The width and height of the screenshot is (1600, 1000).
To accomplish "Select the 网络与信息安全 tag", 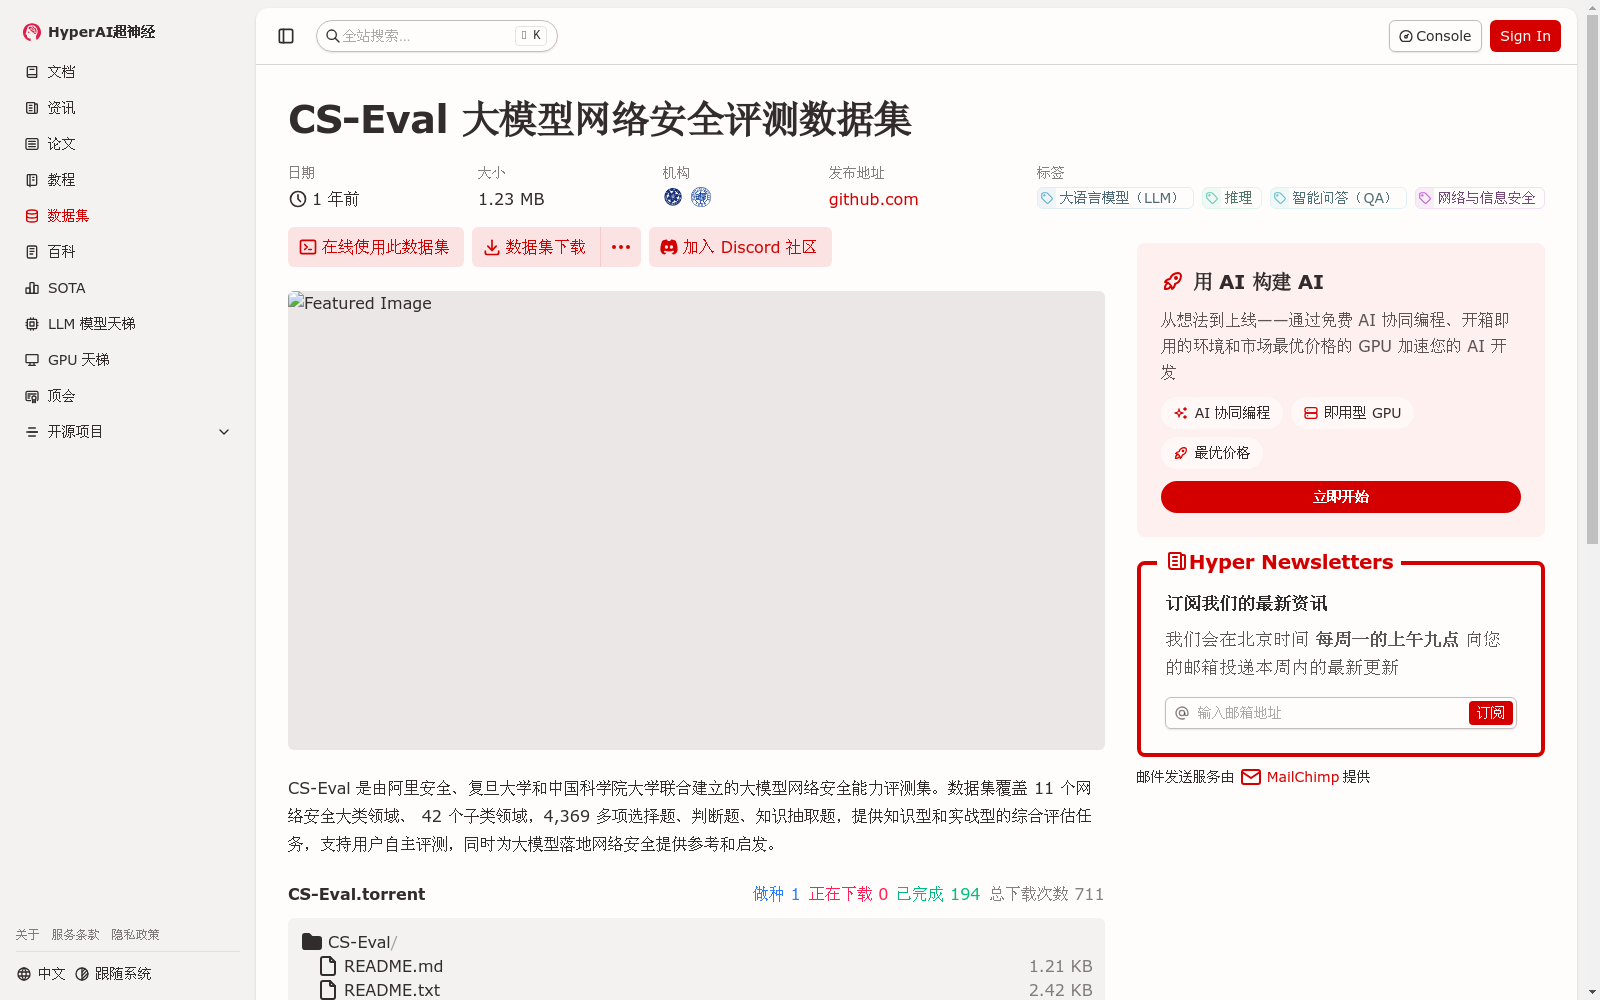I will (x=1478, y=197).
